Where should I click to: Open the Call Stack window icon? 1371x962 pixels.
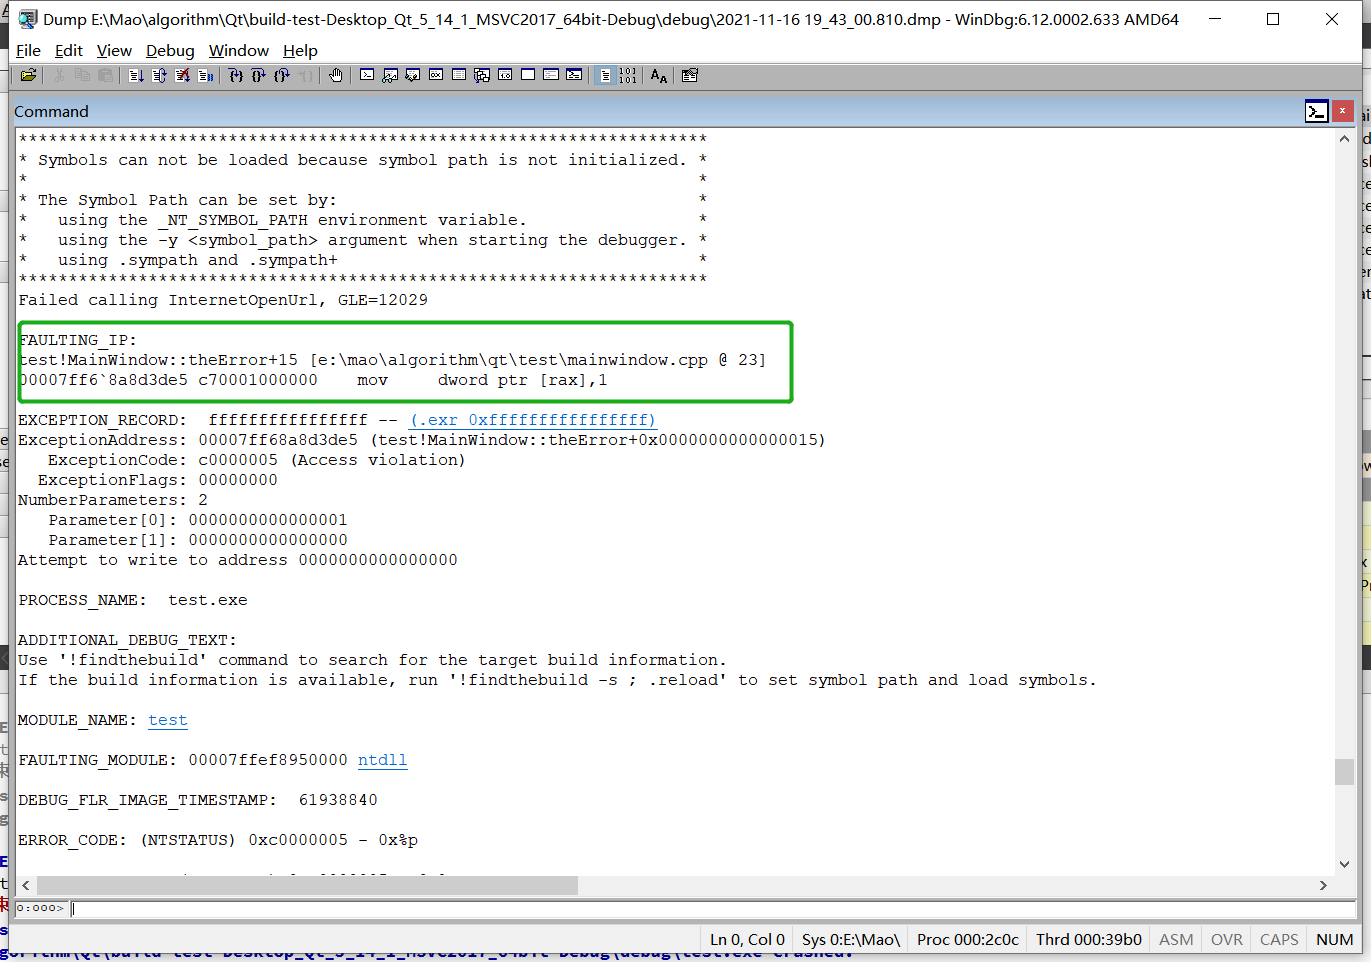click(x=482, y=75)
